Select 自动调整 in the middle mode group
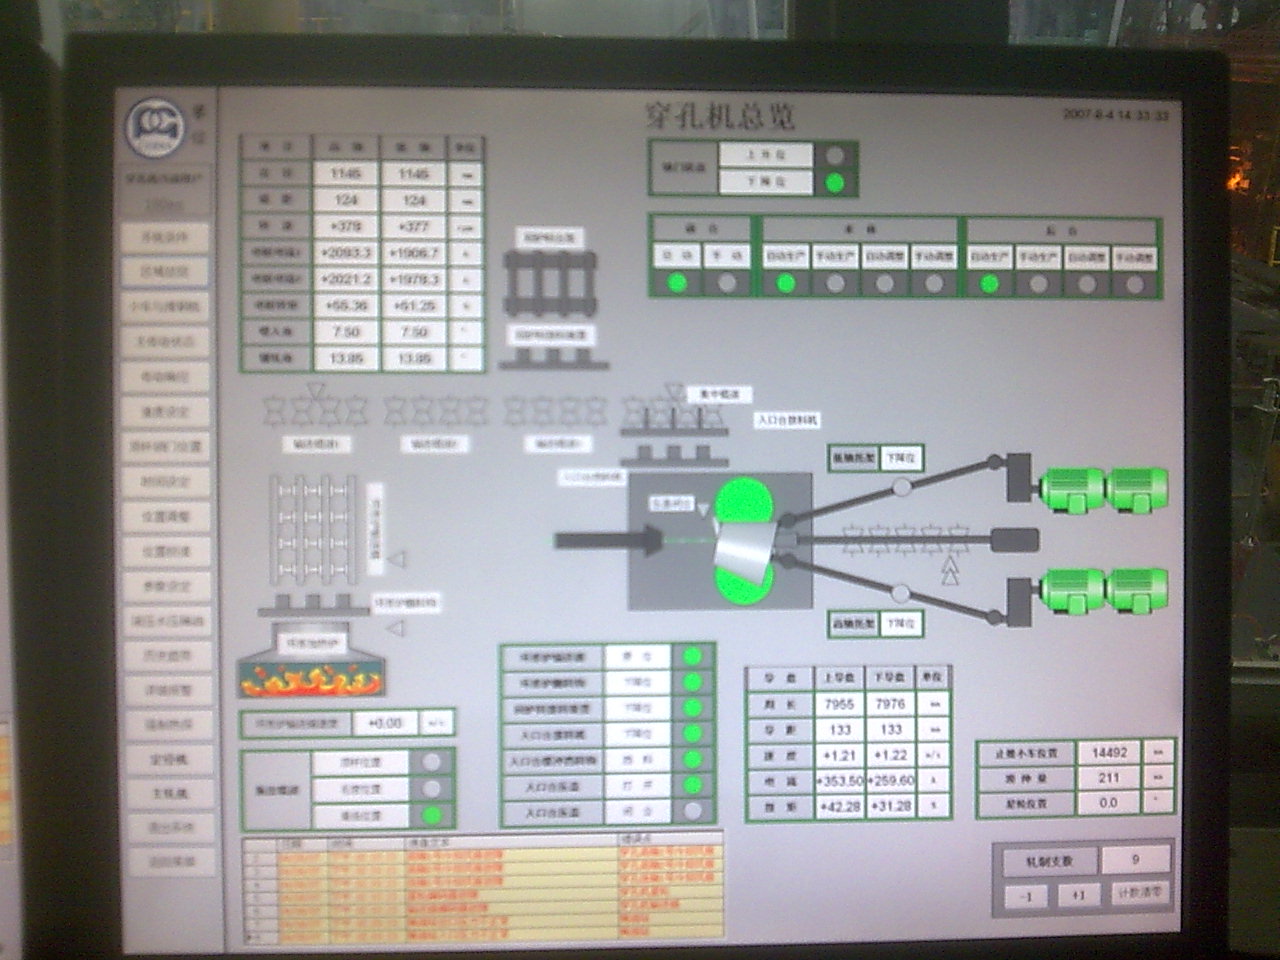The height and width of the screenshot is (960, 1280). pos(885,257)
